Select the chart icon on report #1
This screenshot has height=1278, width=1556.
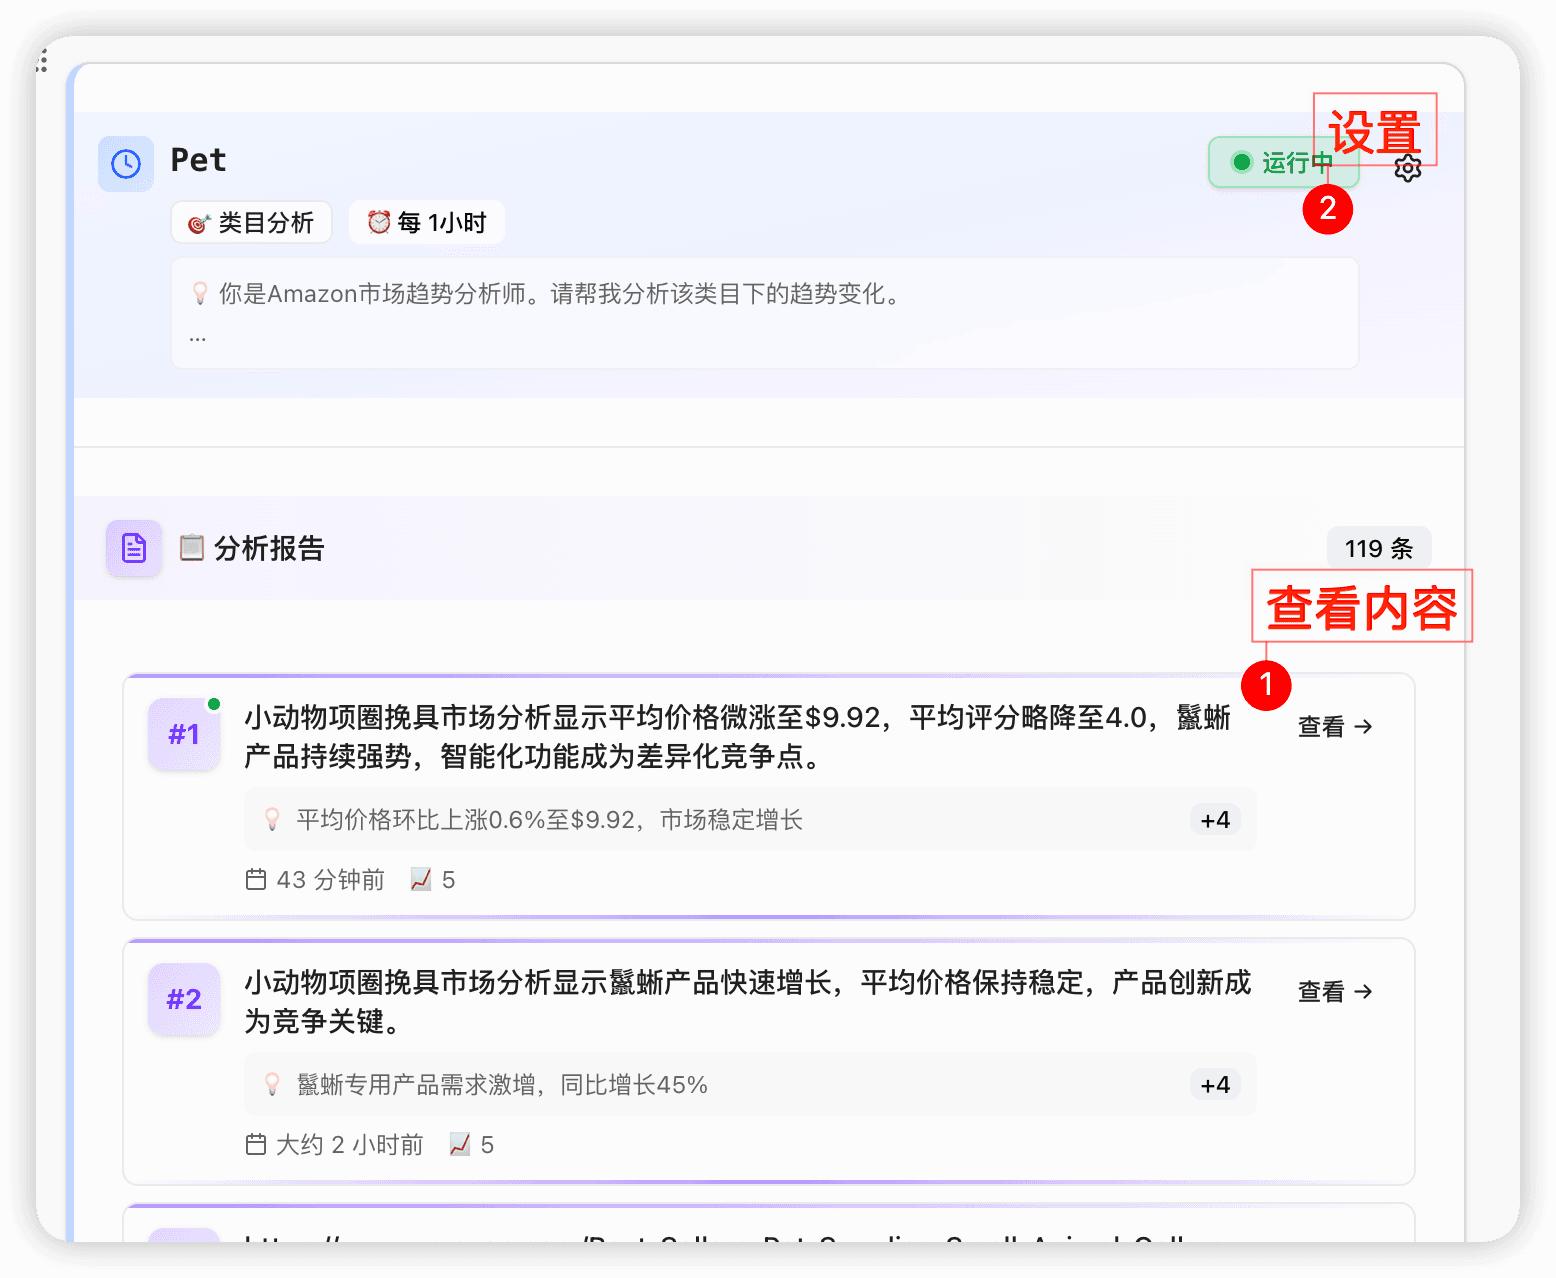click(x=419, y=880)
